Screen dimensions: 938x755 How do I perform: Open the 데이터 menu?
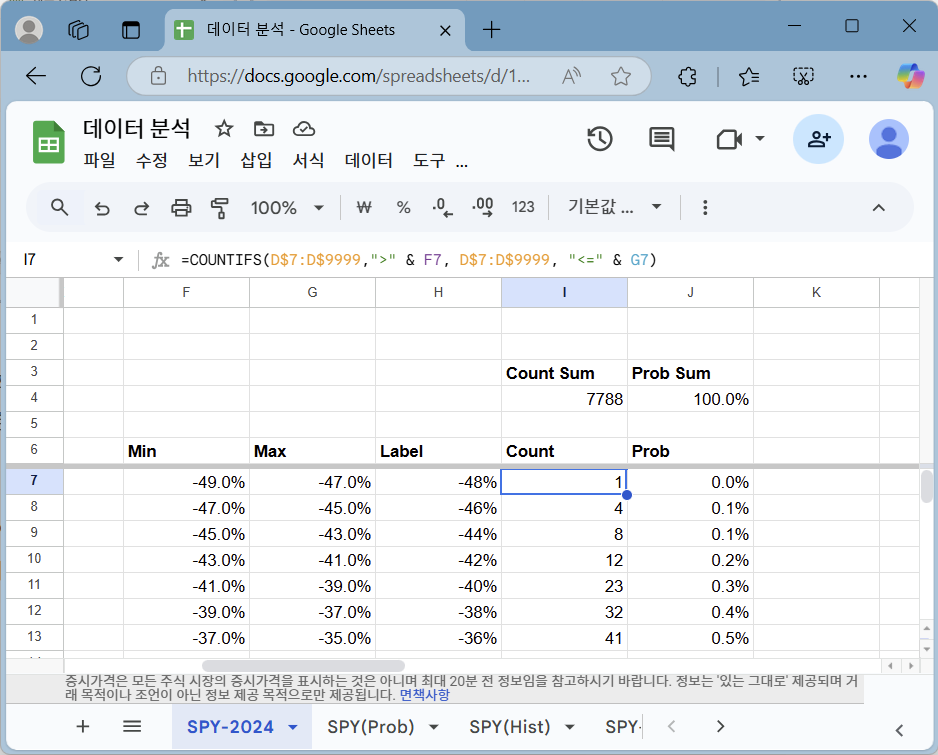click(368, 160)
